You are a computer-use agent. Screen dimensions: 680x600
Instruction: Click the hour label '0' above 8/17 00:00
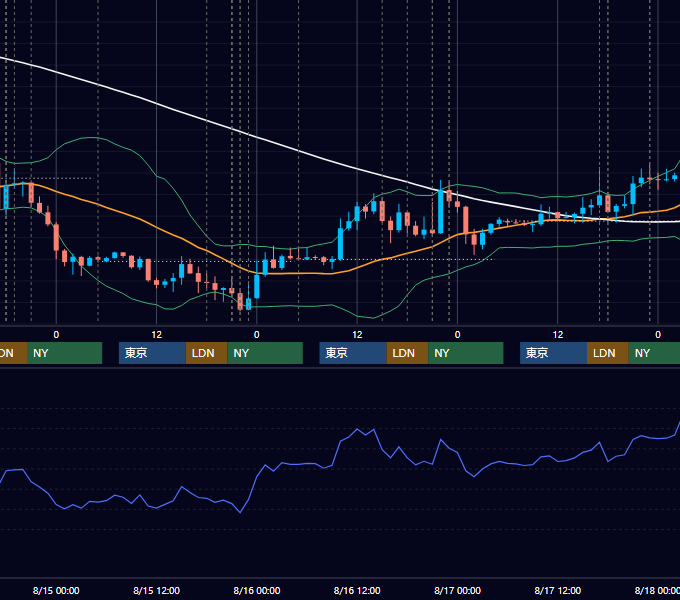[457, 335]
